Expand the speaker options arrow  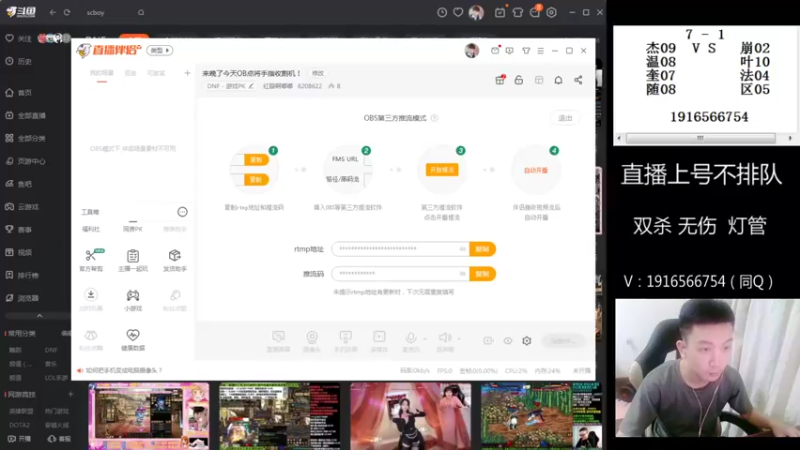pyautogui.click(x=459, y=338)
